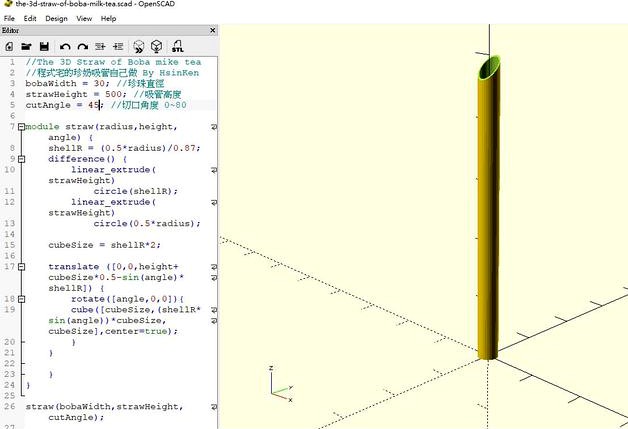Render the model with the Render icon
628x429 pixels.
(x=158, y=46)
